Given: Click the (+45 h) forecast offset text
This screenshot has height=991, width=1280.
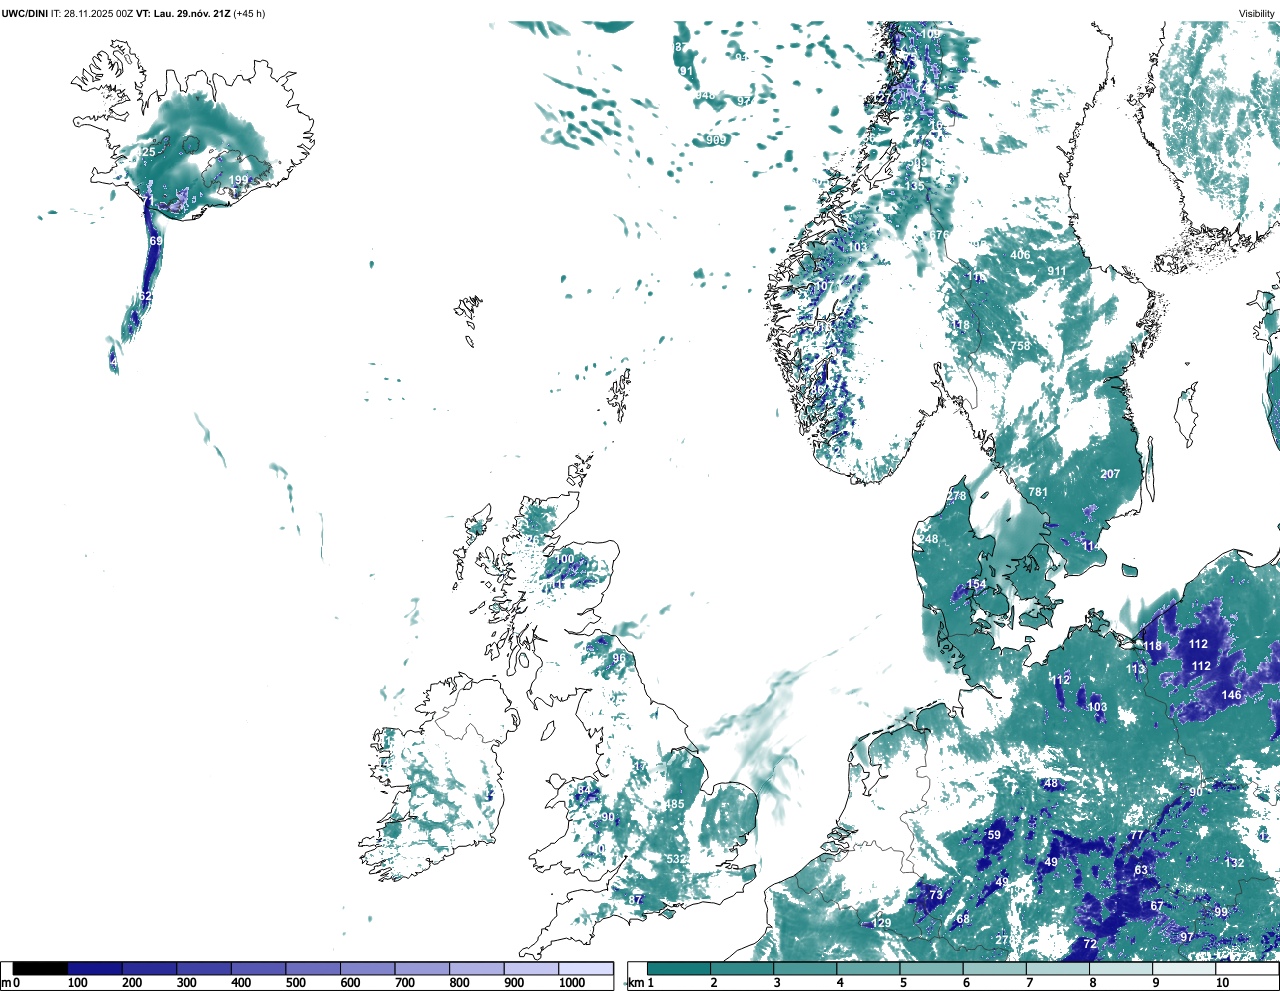Looking at the screenshot, I should point(249,13).
